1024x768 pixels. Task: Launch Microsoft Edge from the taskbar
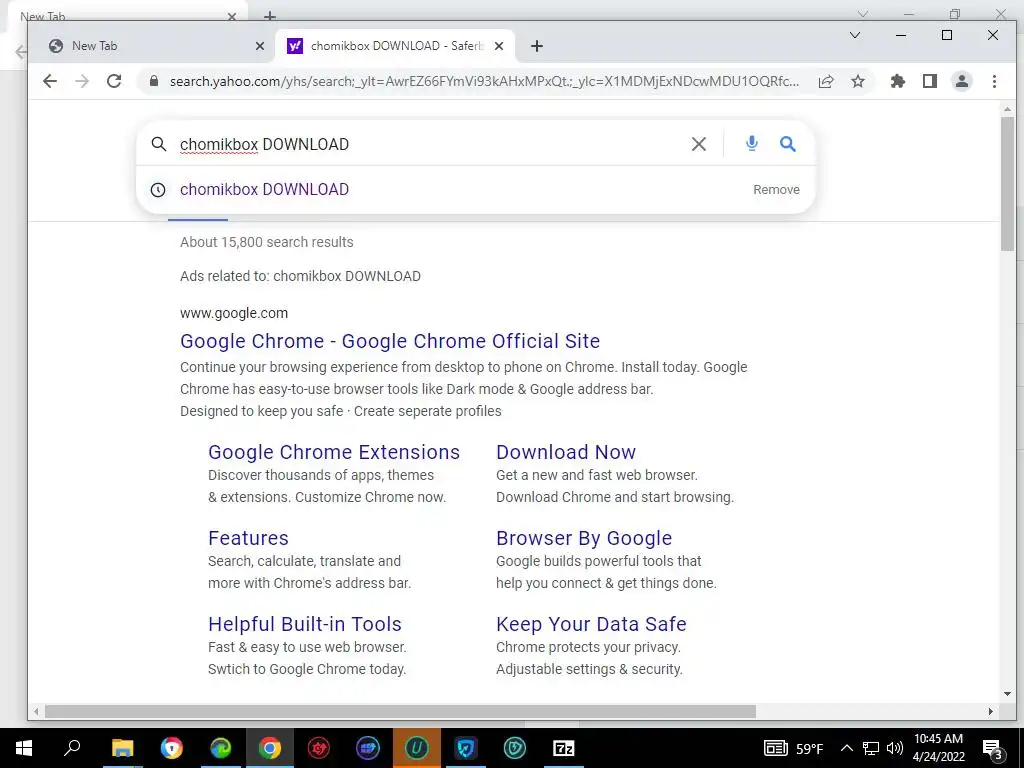[x=221, y=748]
